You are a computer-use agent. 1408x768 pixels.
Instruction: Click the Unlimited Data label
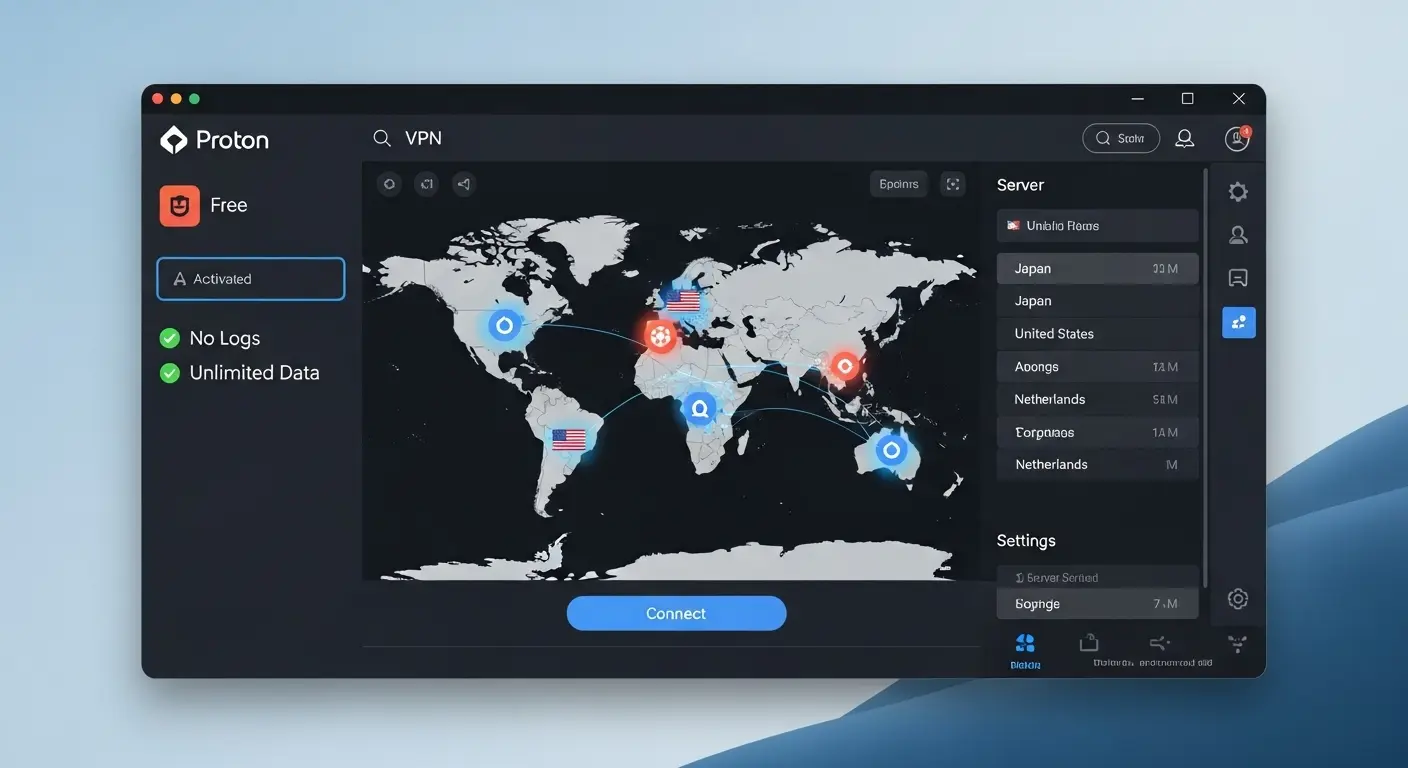coord(255,373)
